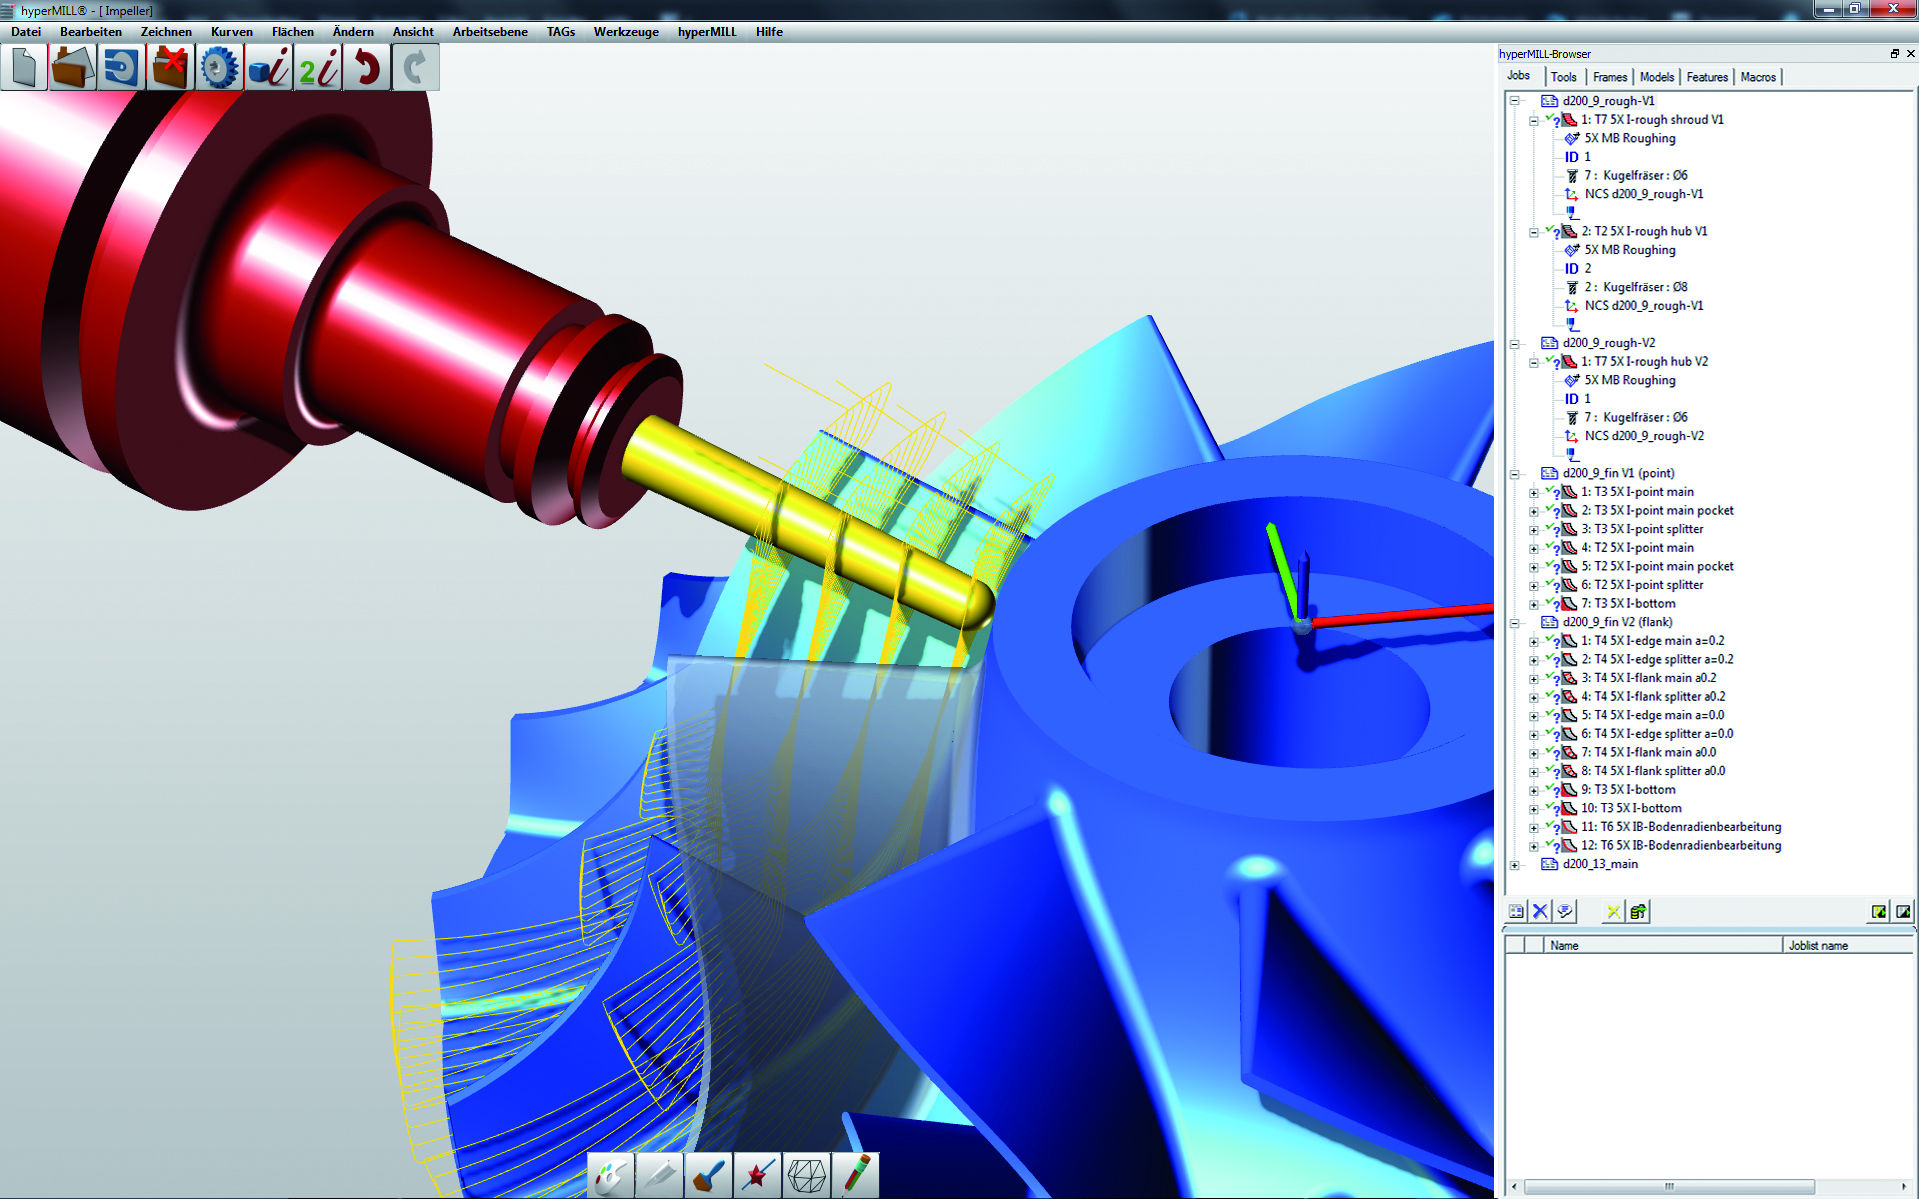The width and height of the screenshot is (1919, 1199).
Task: Switch to the Tools tab
Action: [1564, 77]
